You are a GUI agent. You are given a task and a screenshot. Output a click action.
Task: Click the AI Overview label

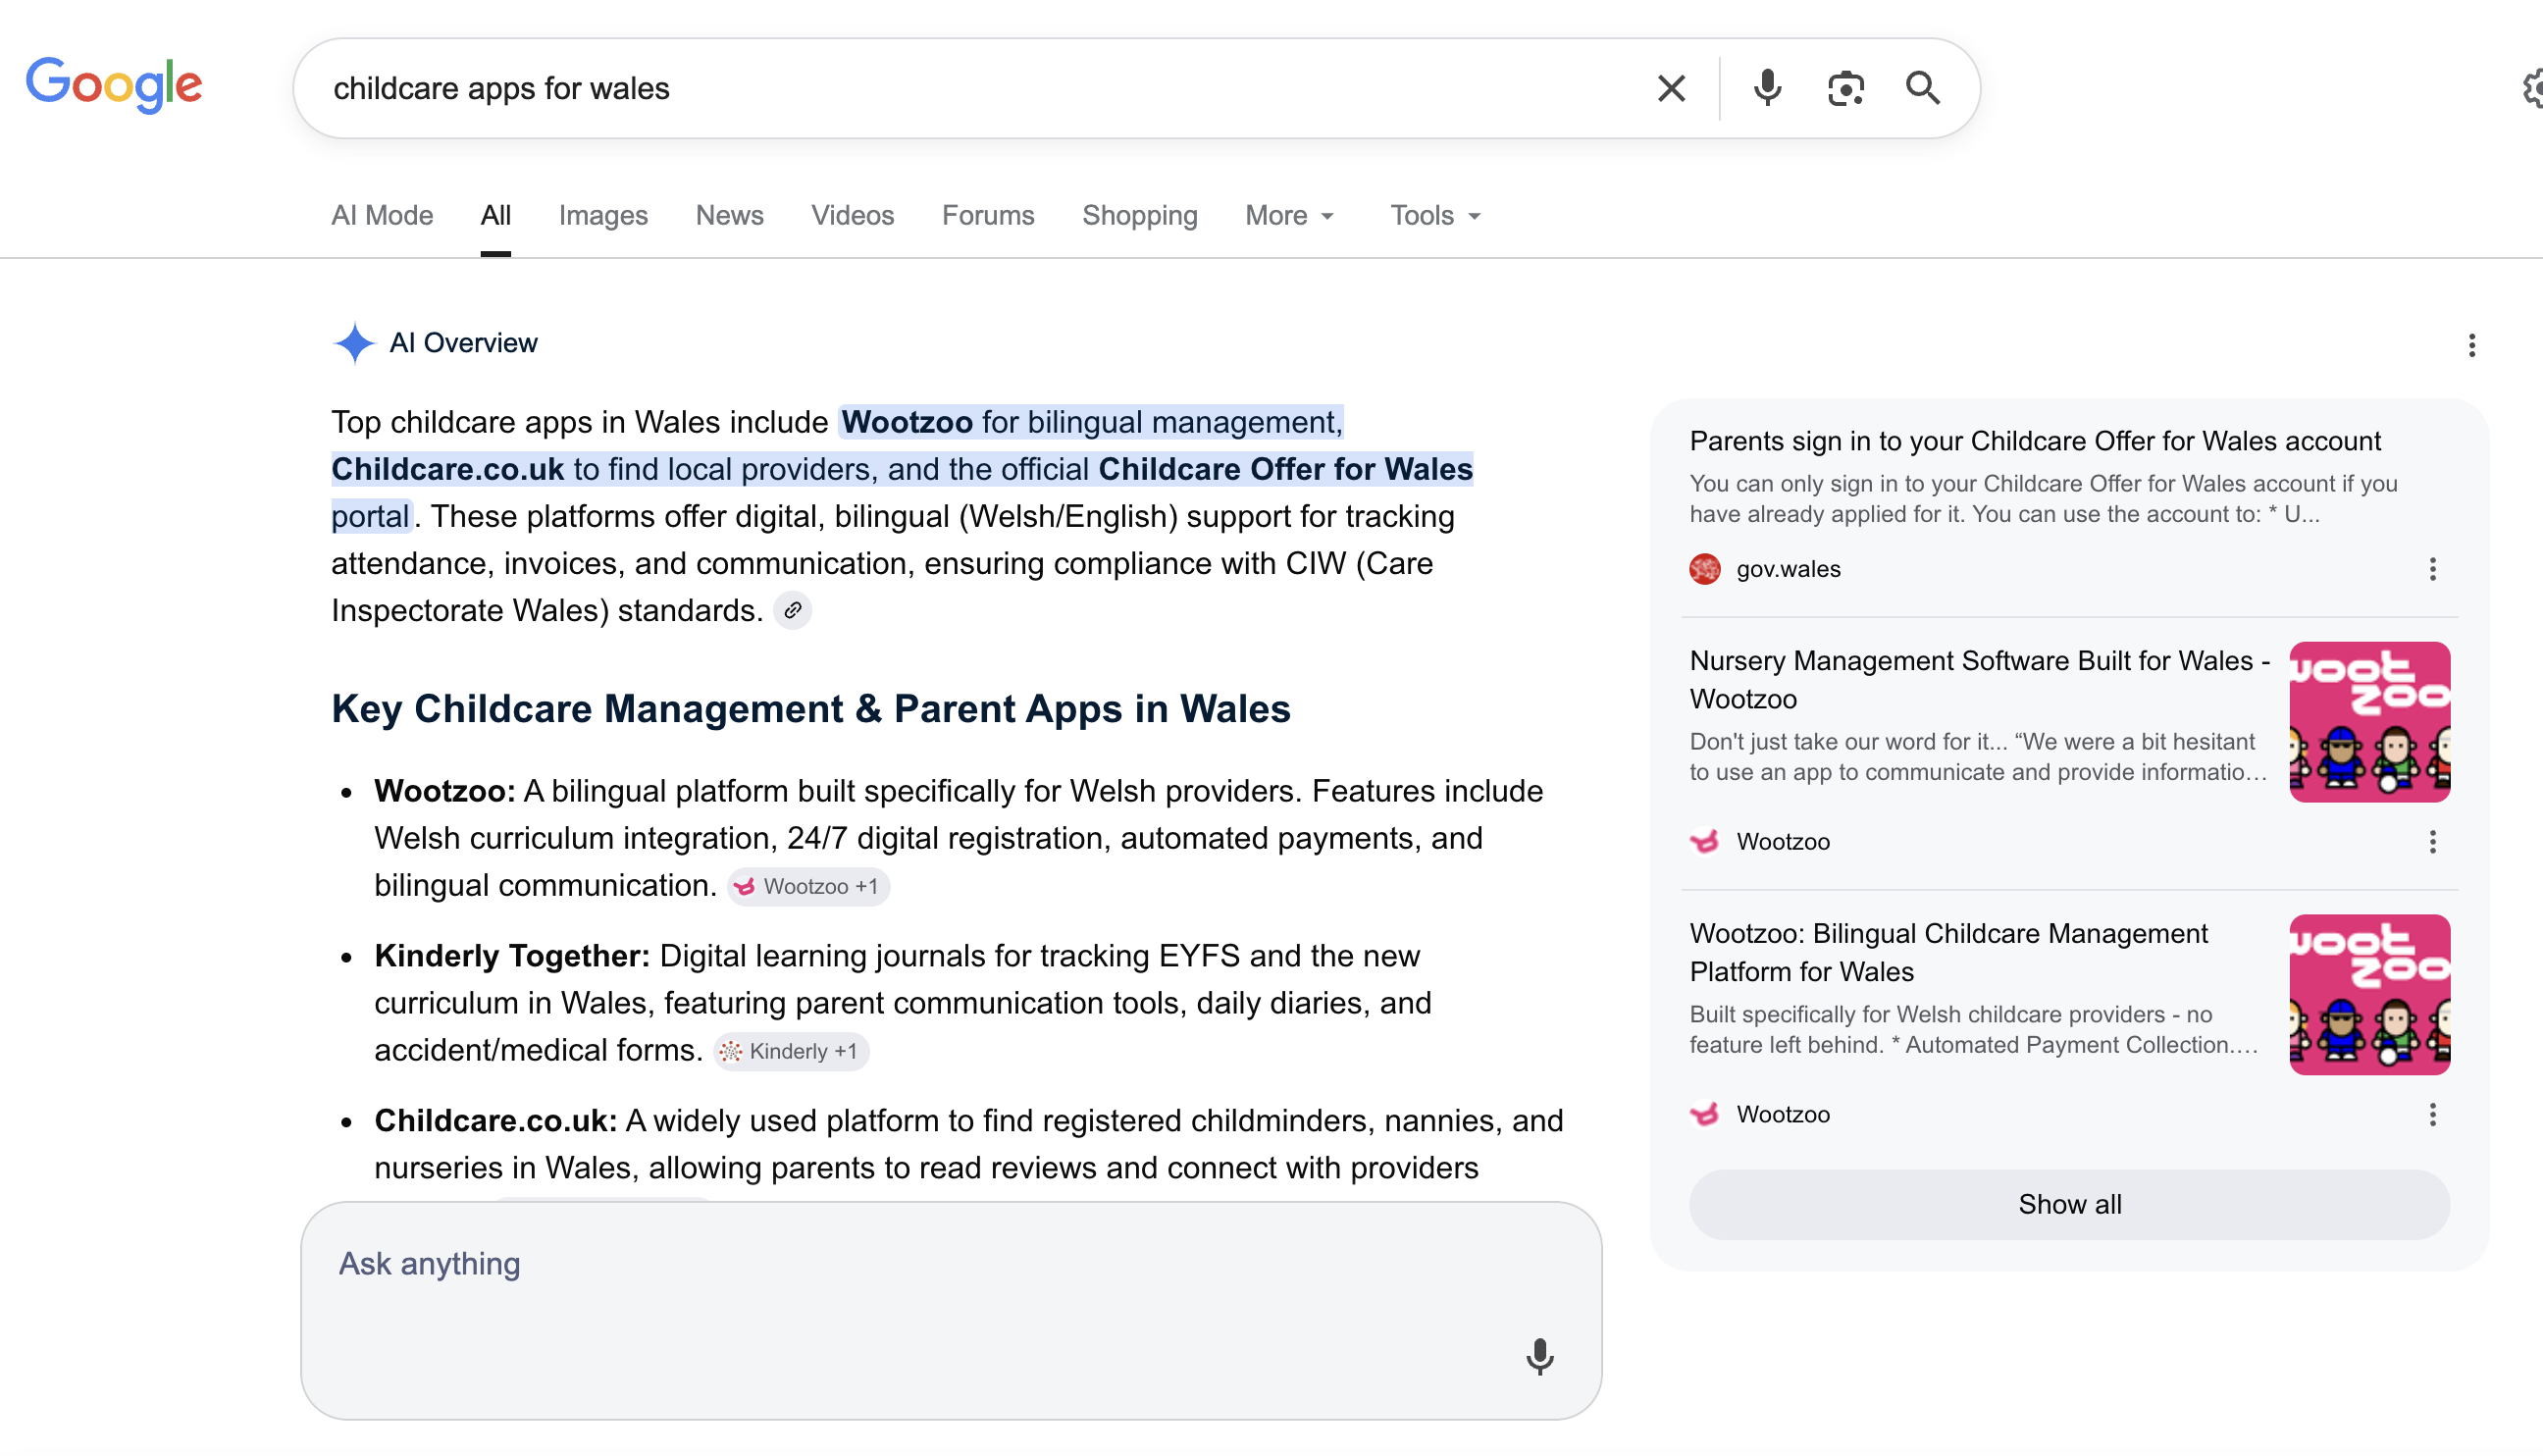pos(463,343)
